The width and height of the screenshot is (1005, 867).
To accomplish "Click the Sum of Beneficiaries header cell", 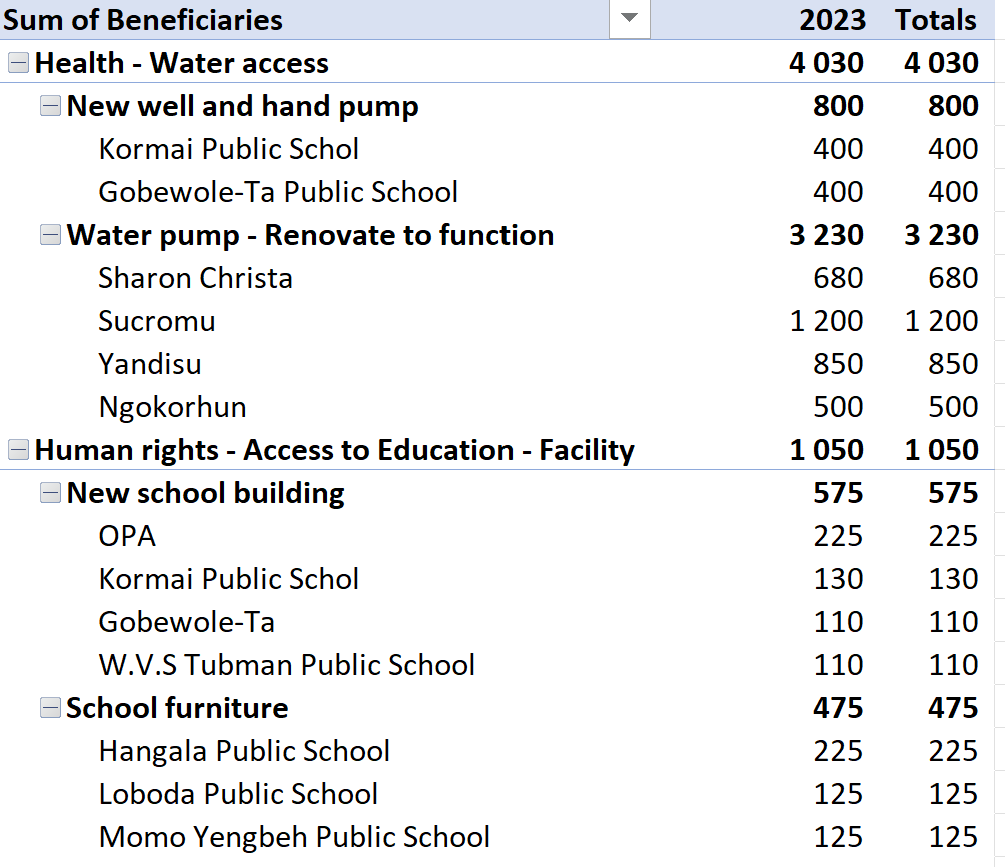I will [145, 19].
